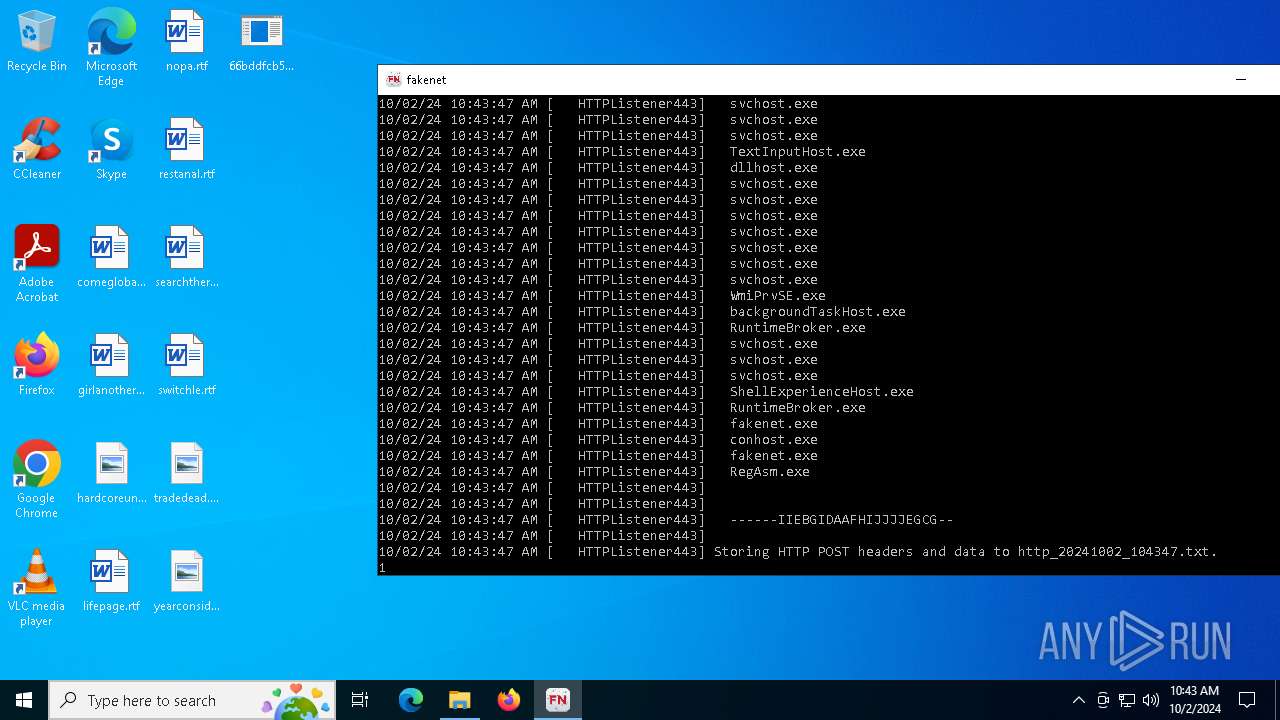Click the dllhost.exe log entry

pos(773,168)
